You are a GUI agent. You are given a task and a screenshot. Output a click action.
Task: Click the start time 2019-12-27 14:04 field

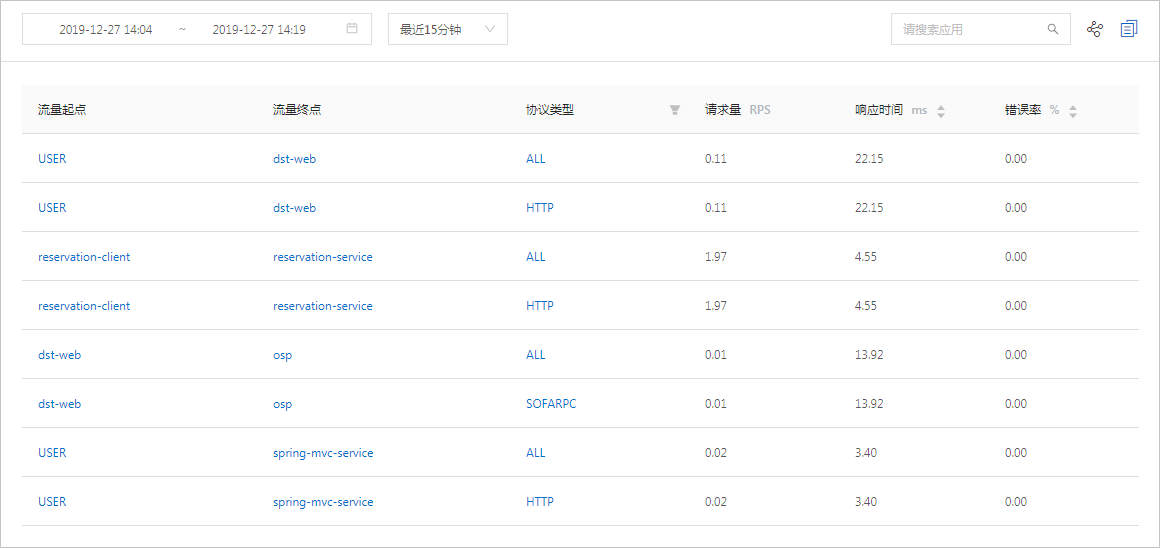[106, 30]
